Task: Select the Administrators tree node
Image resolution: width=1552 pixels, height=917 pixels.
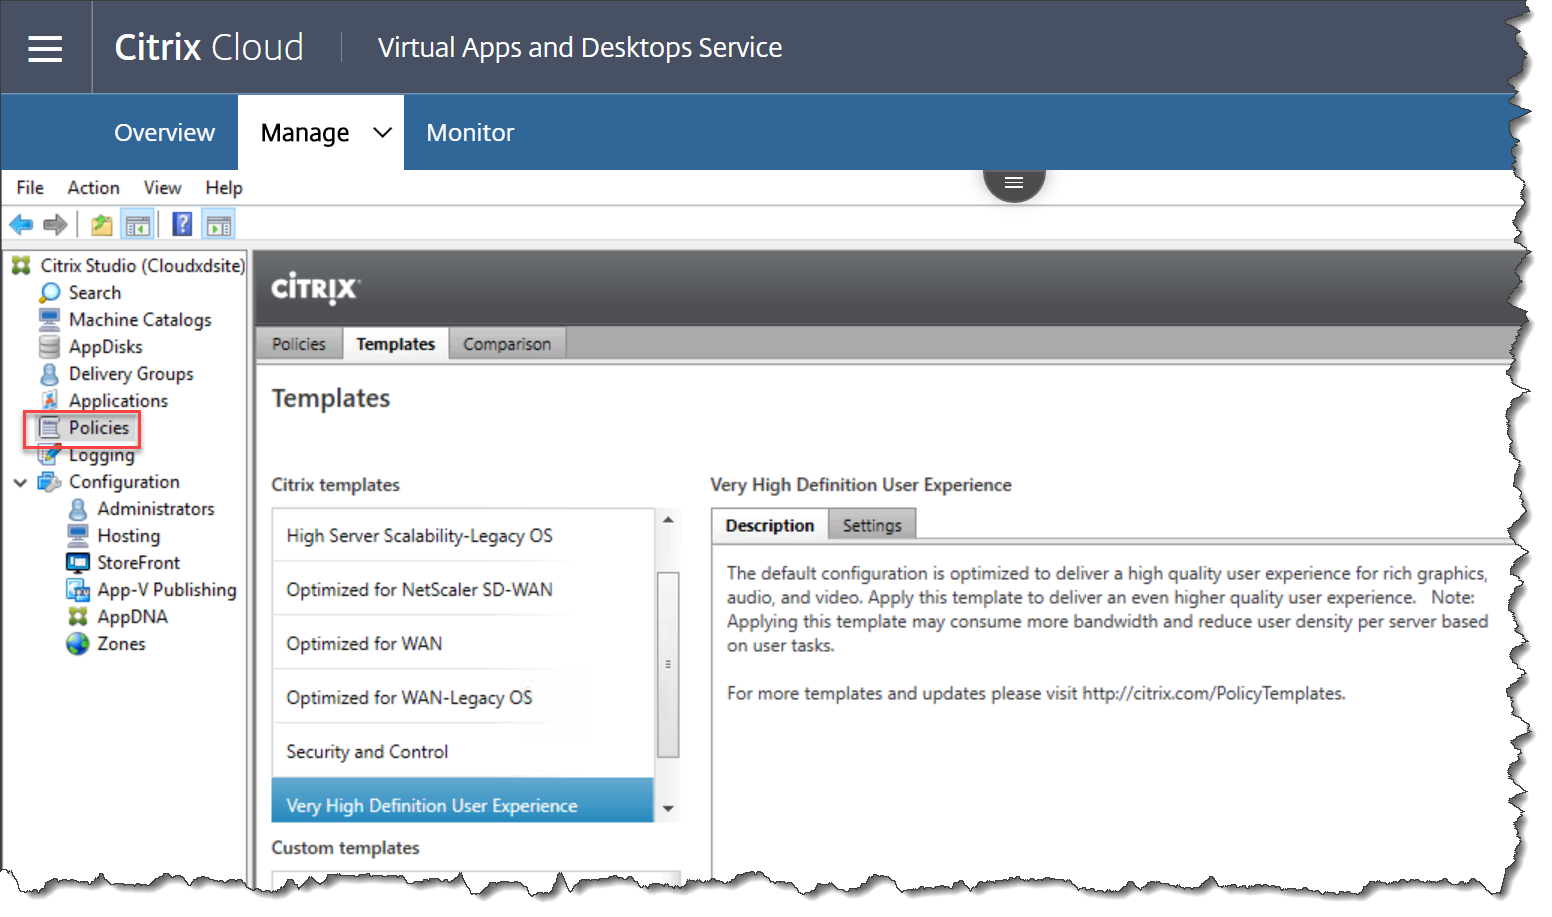Action: coord(156,509)
